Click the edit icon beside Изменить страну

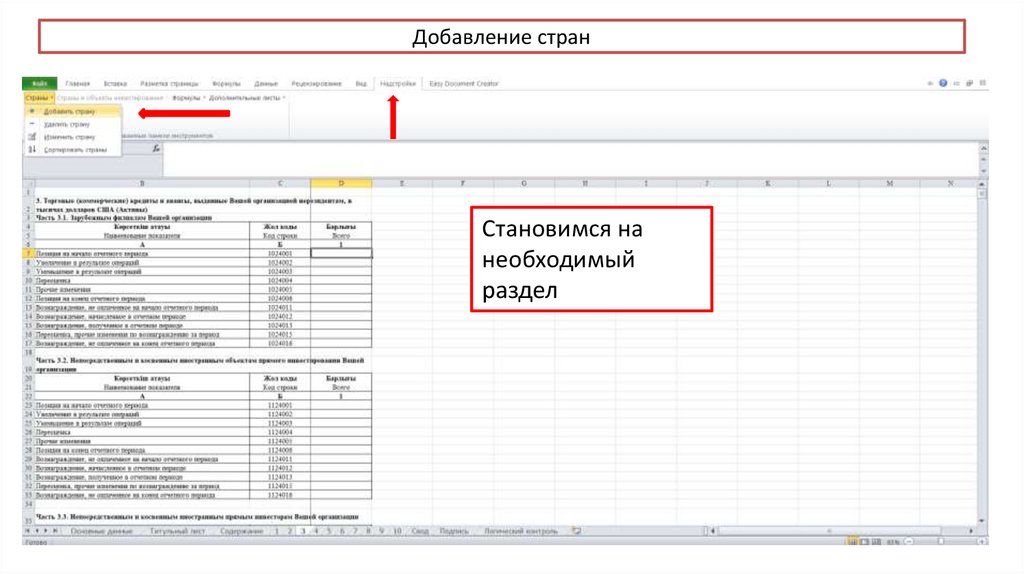coord(32,137)
